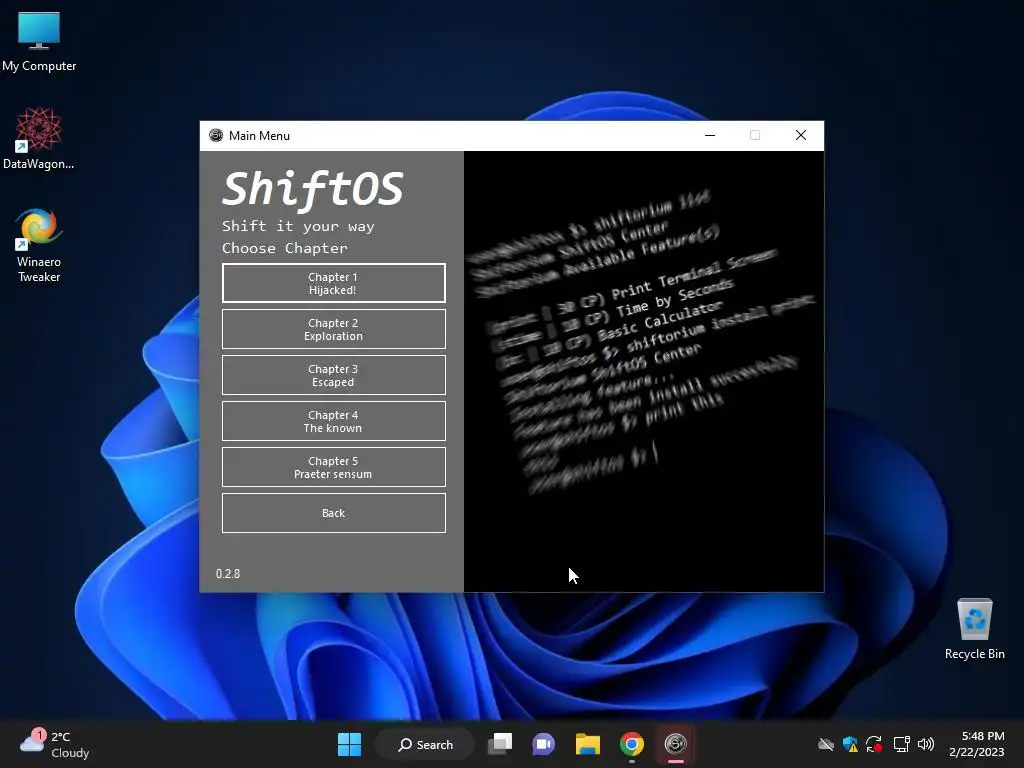1024x768 pixels.
Task: Open Windows Security tray icon
Action: [x=850, y=744]
